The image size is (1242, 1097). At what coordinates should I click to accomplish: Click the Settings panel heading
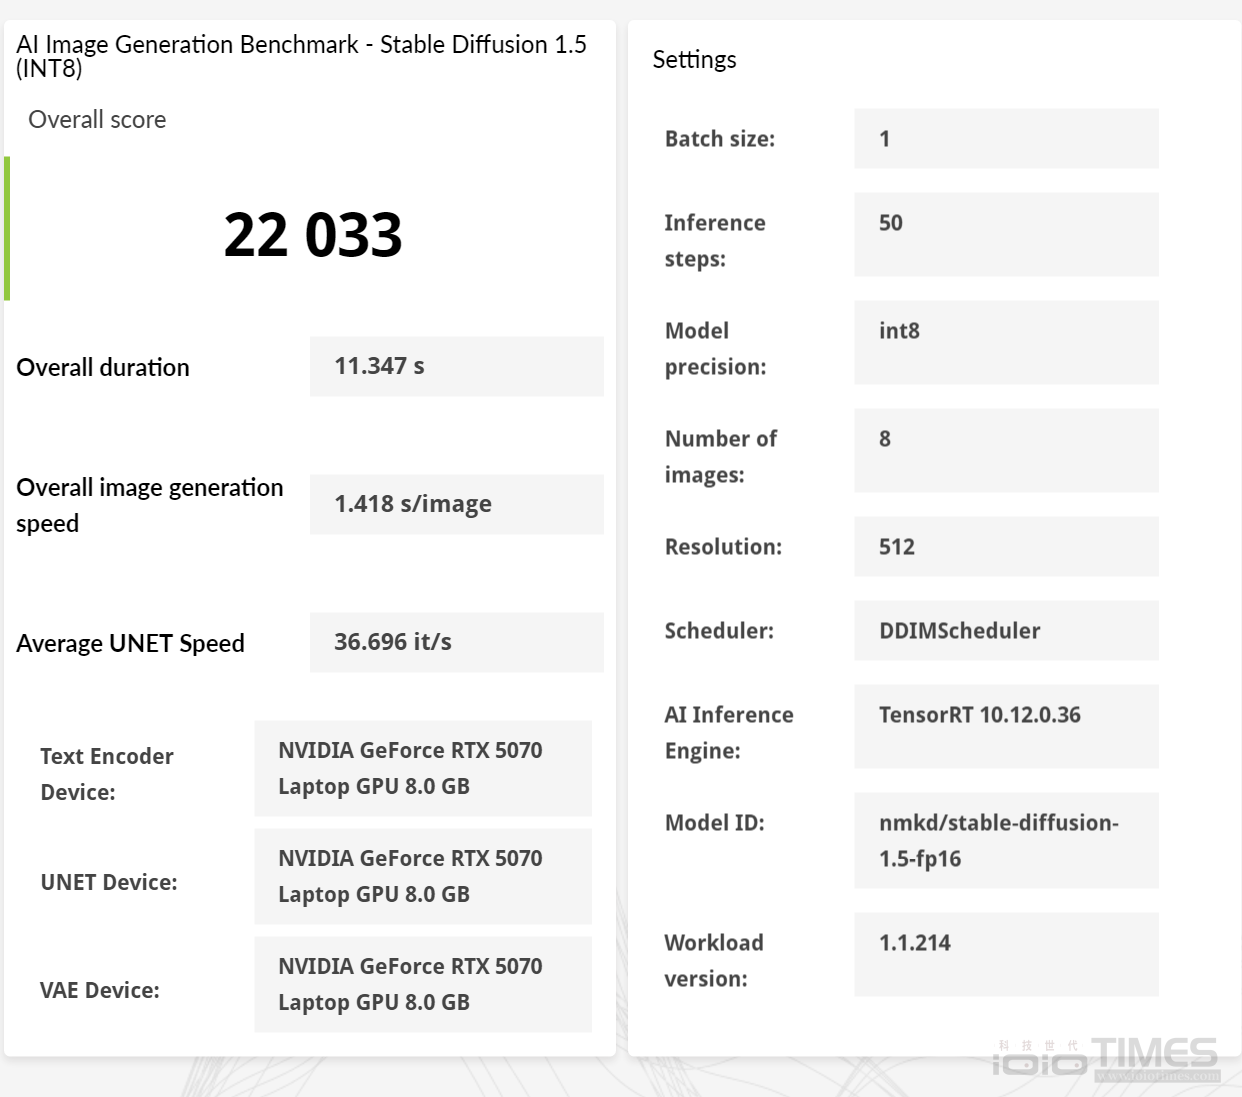click(x=694, y=60)
